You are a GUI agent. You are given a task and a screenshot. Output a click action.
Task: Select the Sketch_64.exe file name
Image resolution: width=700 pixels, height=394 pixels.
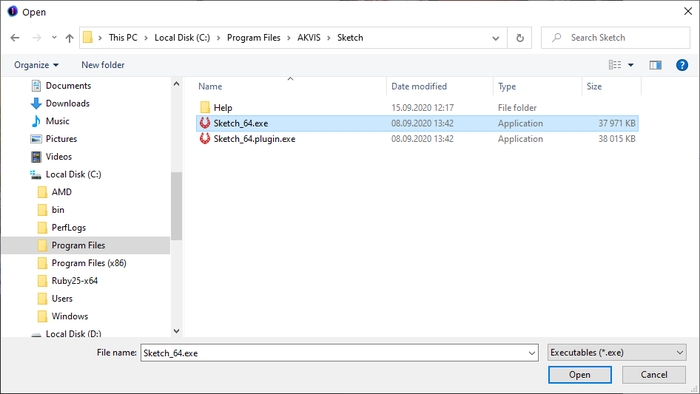(x=241, y=124)
